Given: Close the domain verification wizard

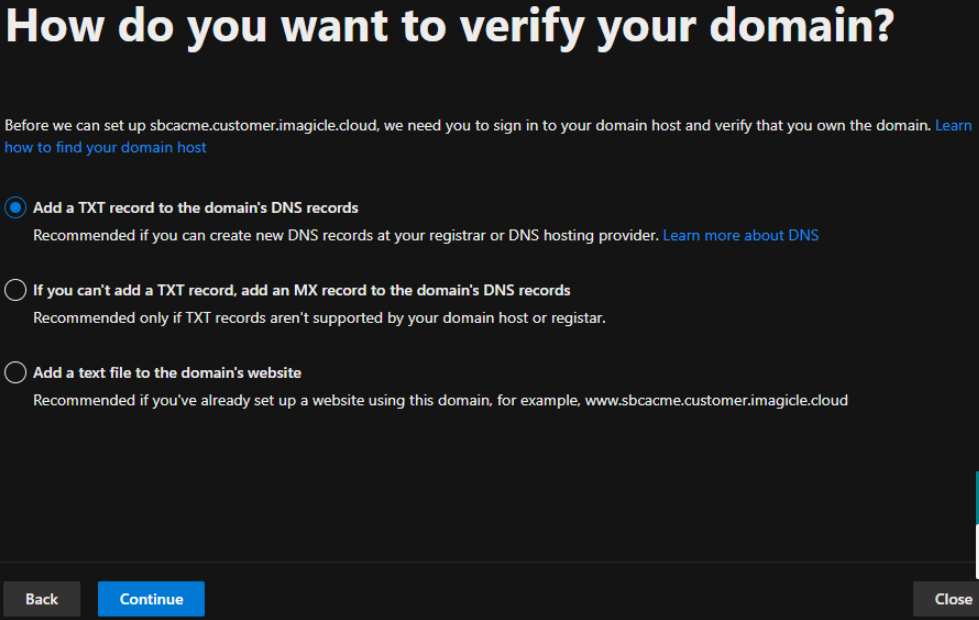Looking at the screenshot, I should click(951, 599).
